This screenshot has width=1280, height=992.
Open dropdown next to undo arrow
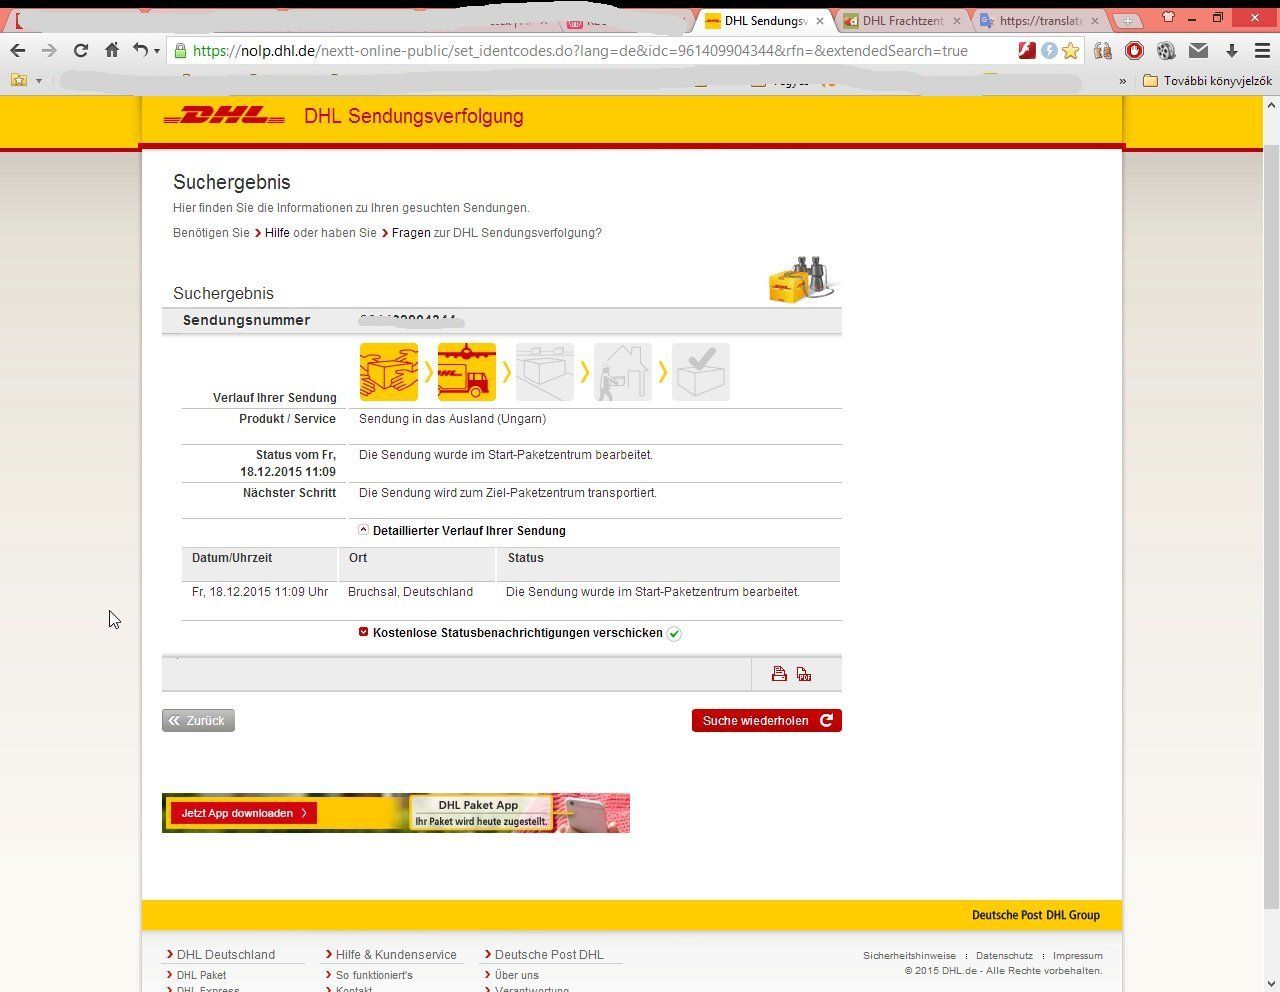(x=157, y=51)
